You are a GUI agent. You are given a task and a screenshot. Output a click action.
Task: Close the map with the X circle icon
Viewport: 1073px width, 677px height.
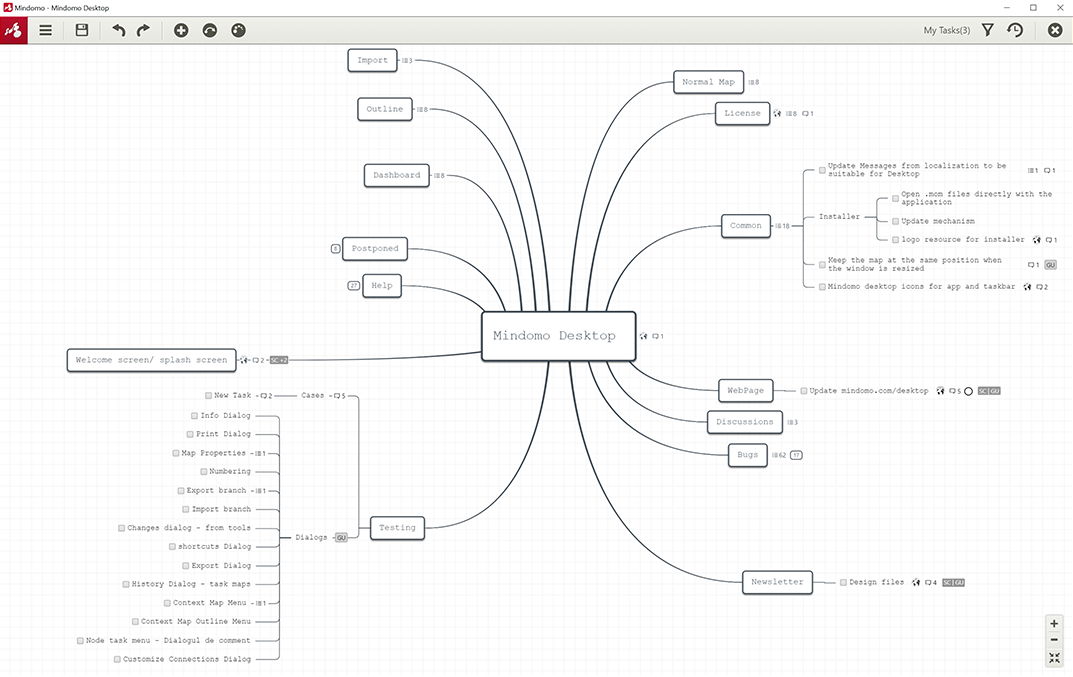[1055, 30]
